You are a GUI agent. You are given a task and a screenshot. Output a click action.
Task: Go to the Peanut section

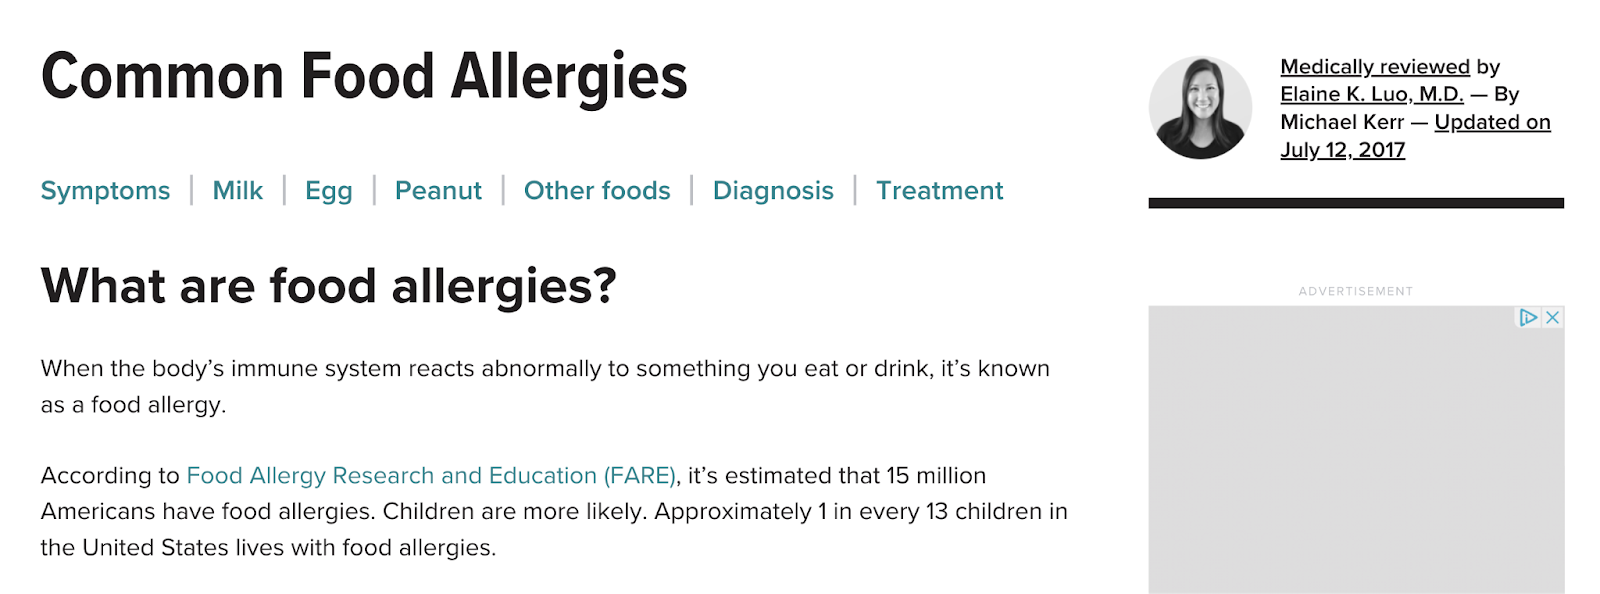click(x=438, y=190)
